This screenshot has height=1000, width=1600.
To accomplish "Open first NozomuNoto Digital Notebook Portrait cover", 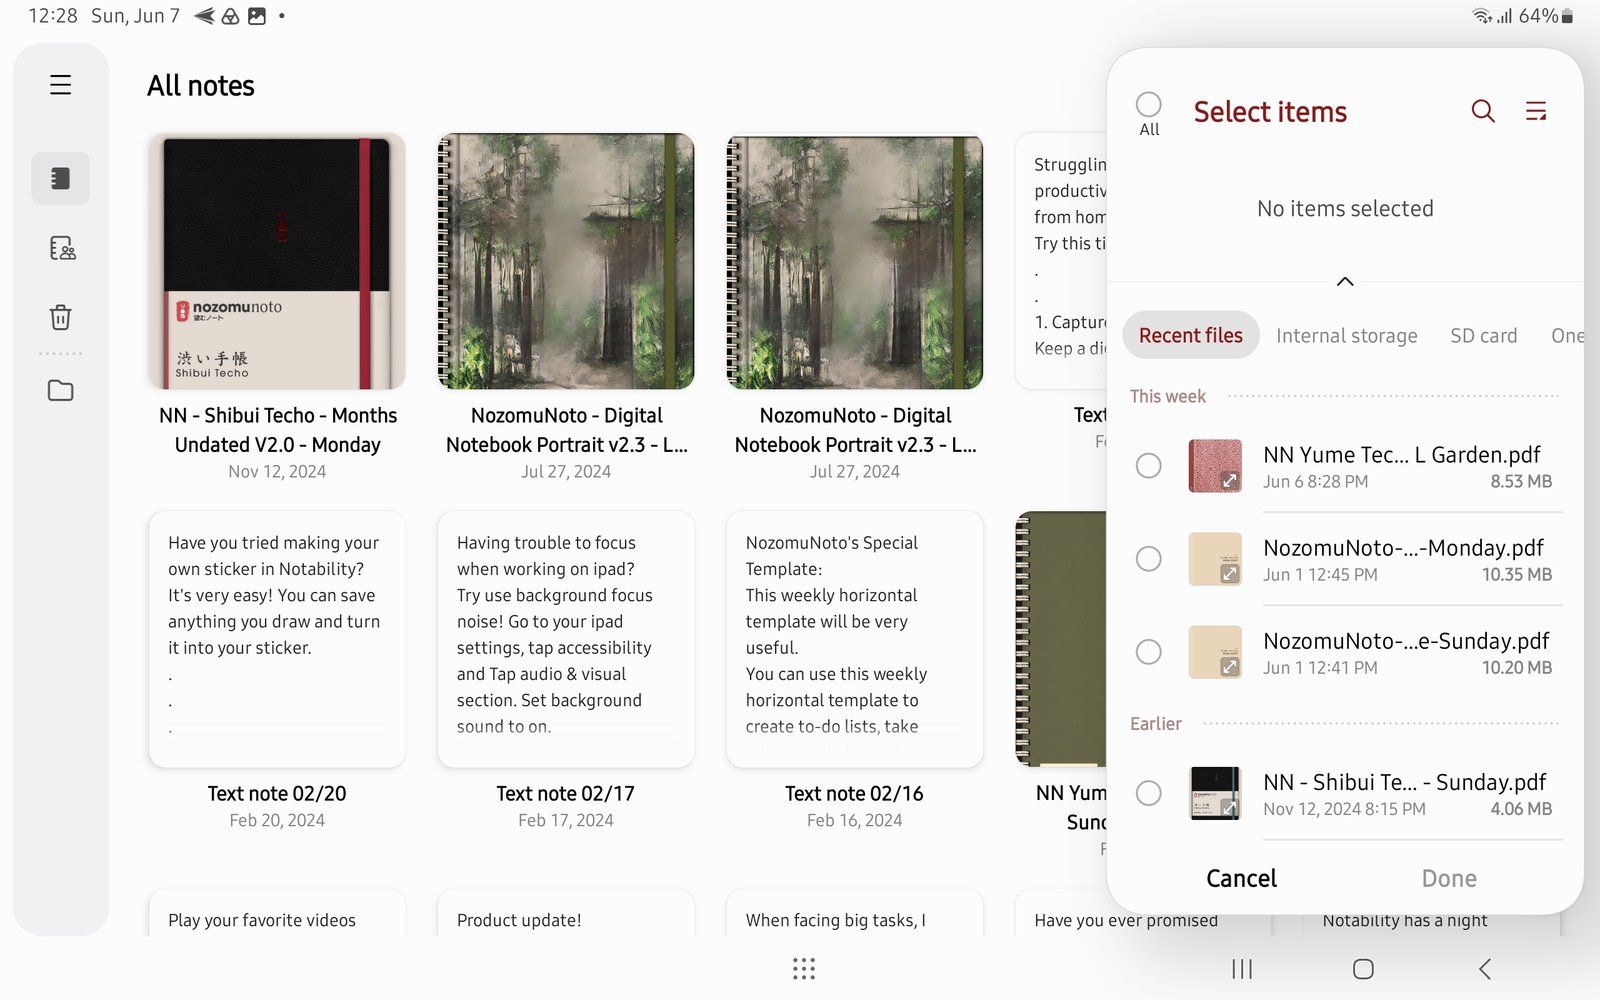I will [x=566, y=261].
